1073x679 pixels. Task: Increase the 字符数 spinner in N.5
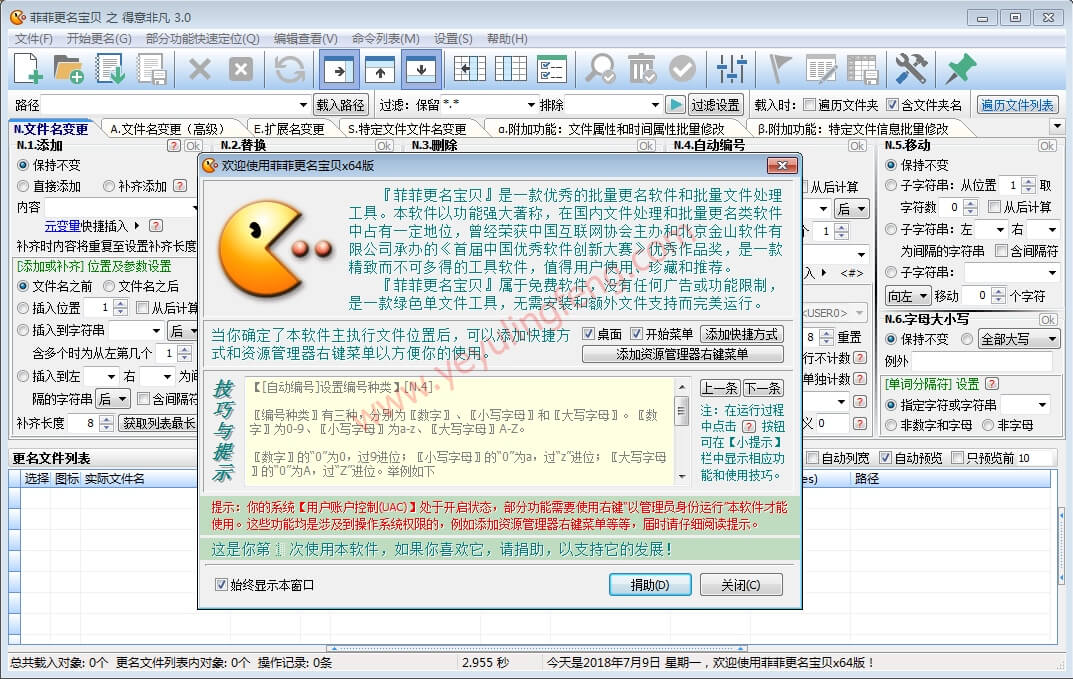coord(970,203)
